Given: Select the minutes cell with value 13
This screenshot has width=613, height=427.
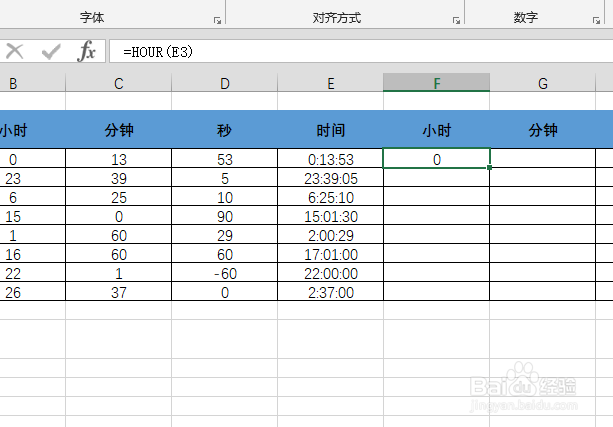Looking at the screenshot, I should 119,159.
